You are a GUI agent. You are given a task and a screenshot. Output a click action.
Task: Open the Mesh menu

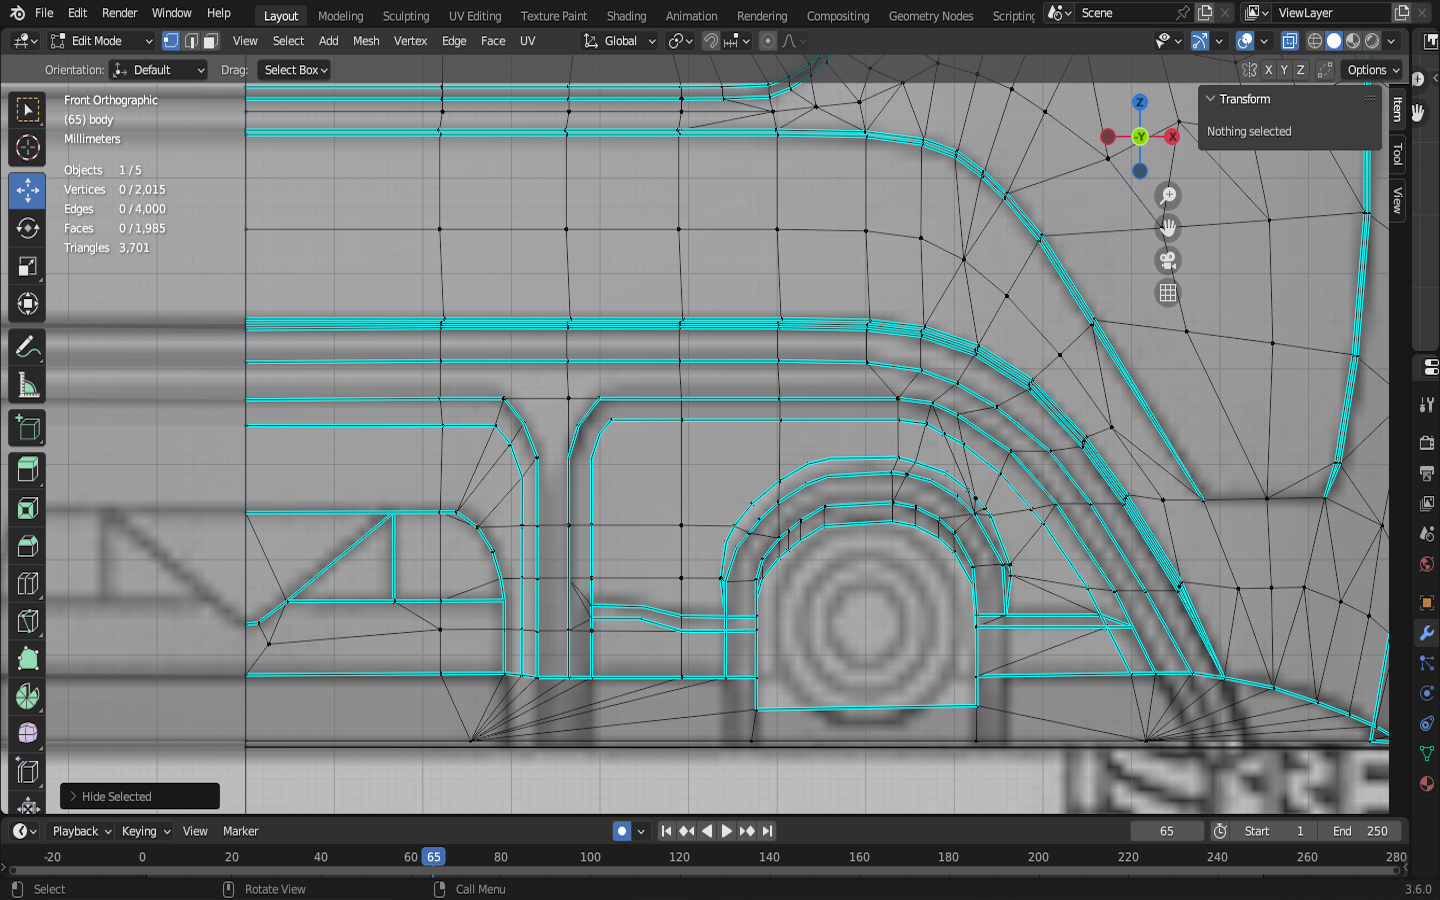366,41
